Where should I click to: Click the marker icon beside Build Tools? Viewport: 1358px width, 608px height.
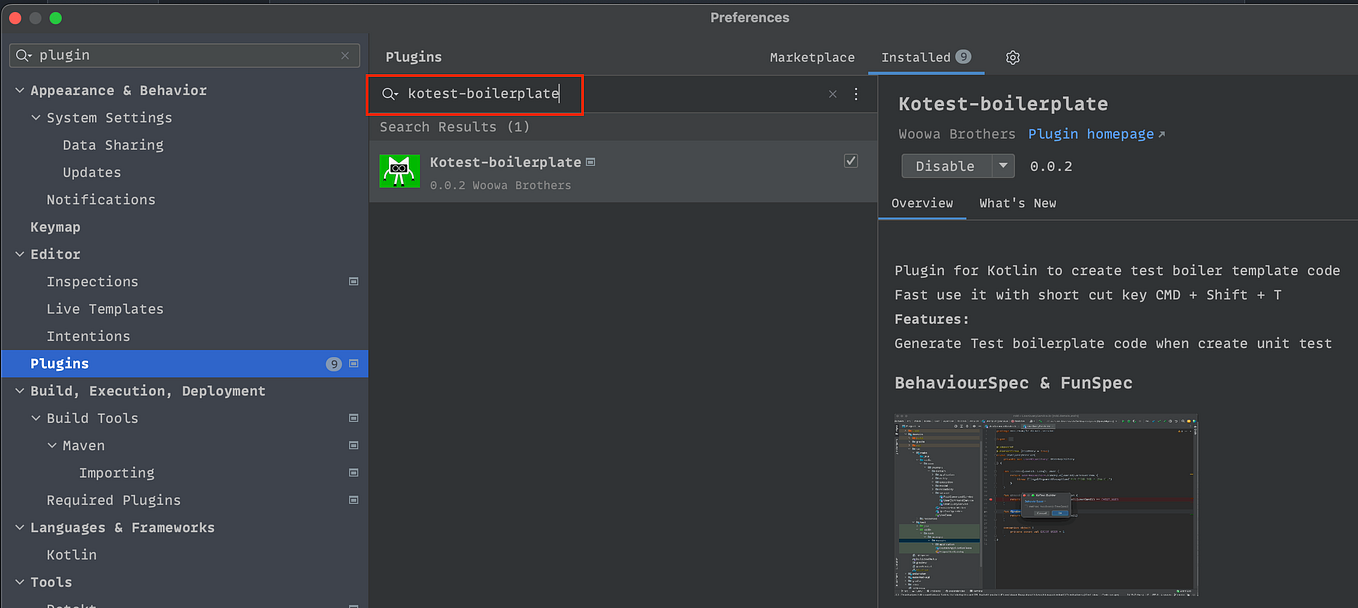(x=353, y=418)
